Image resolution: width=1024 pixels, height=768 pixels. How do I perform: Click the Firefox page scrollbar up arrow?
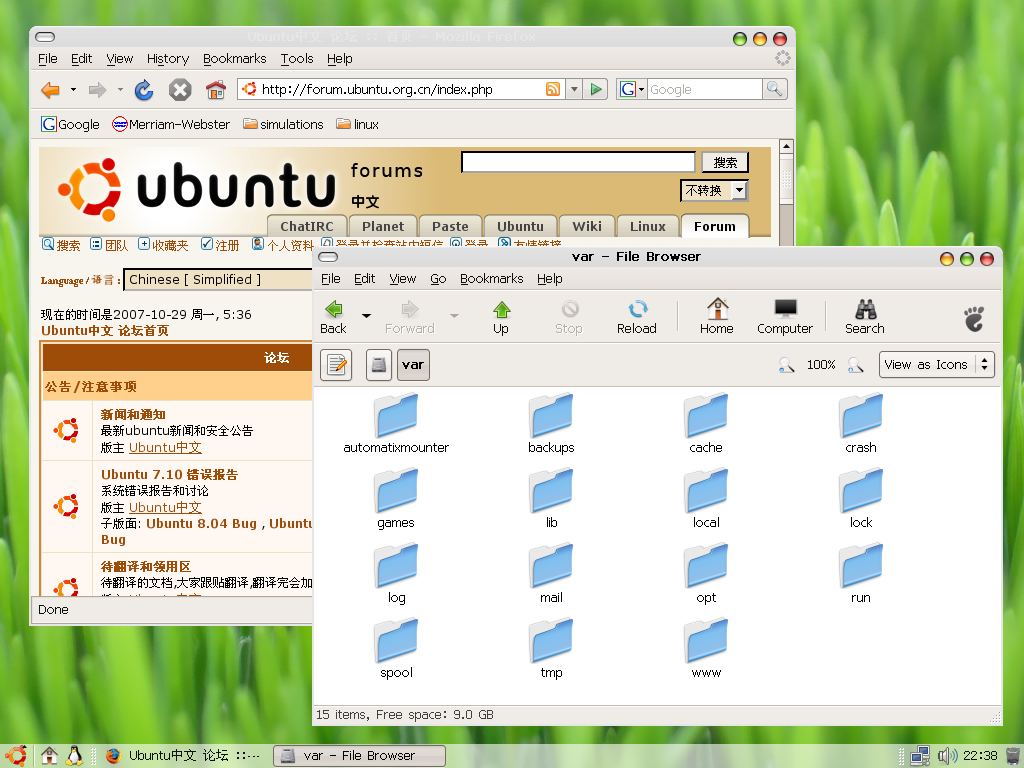tap(786, 146)
